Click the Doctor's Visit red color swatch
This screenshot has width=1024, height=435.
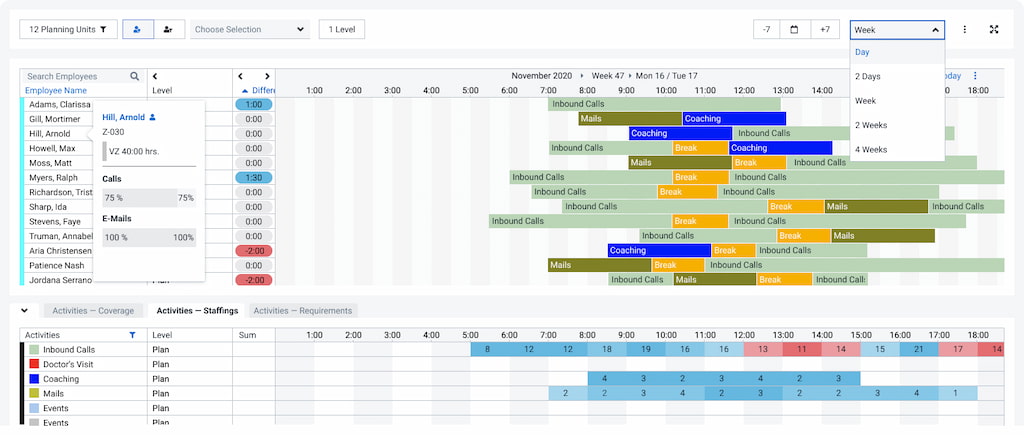[34, 364]
